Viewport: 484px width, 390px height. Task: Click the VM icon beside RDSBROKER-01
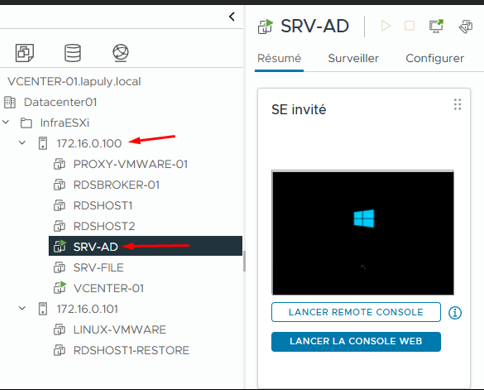(x=59, y=185)
